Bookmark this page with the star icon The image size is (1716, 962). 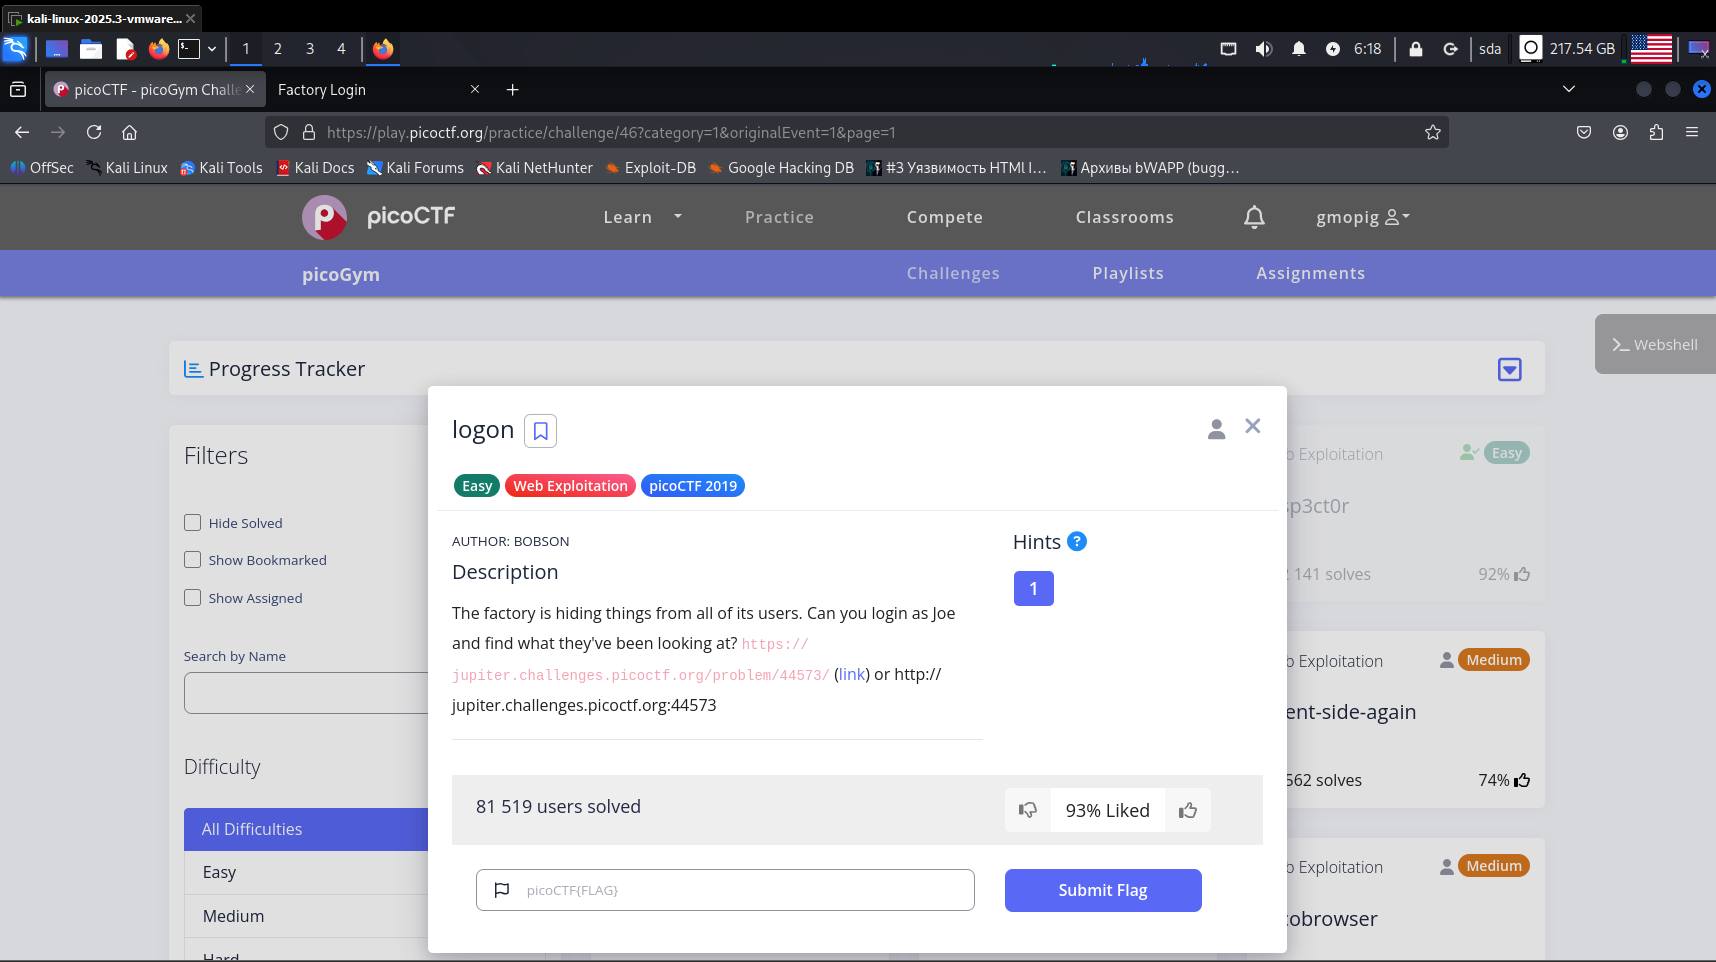pos(1432,132)
